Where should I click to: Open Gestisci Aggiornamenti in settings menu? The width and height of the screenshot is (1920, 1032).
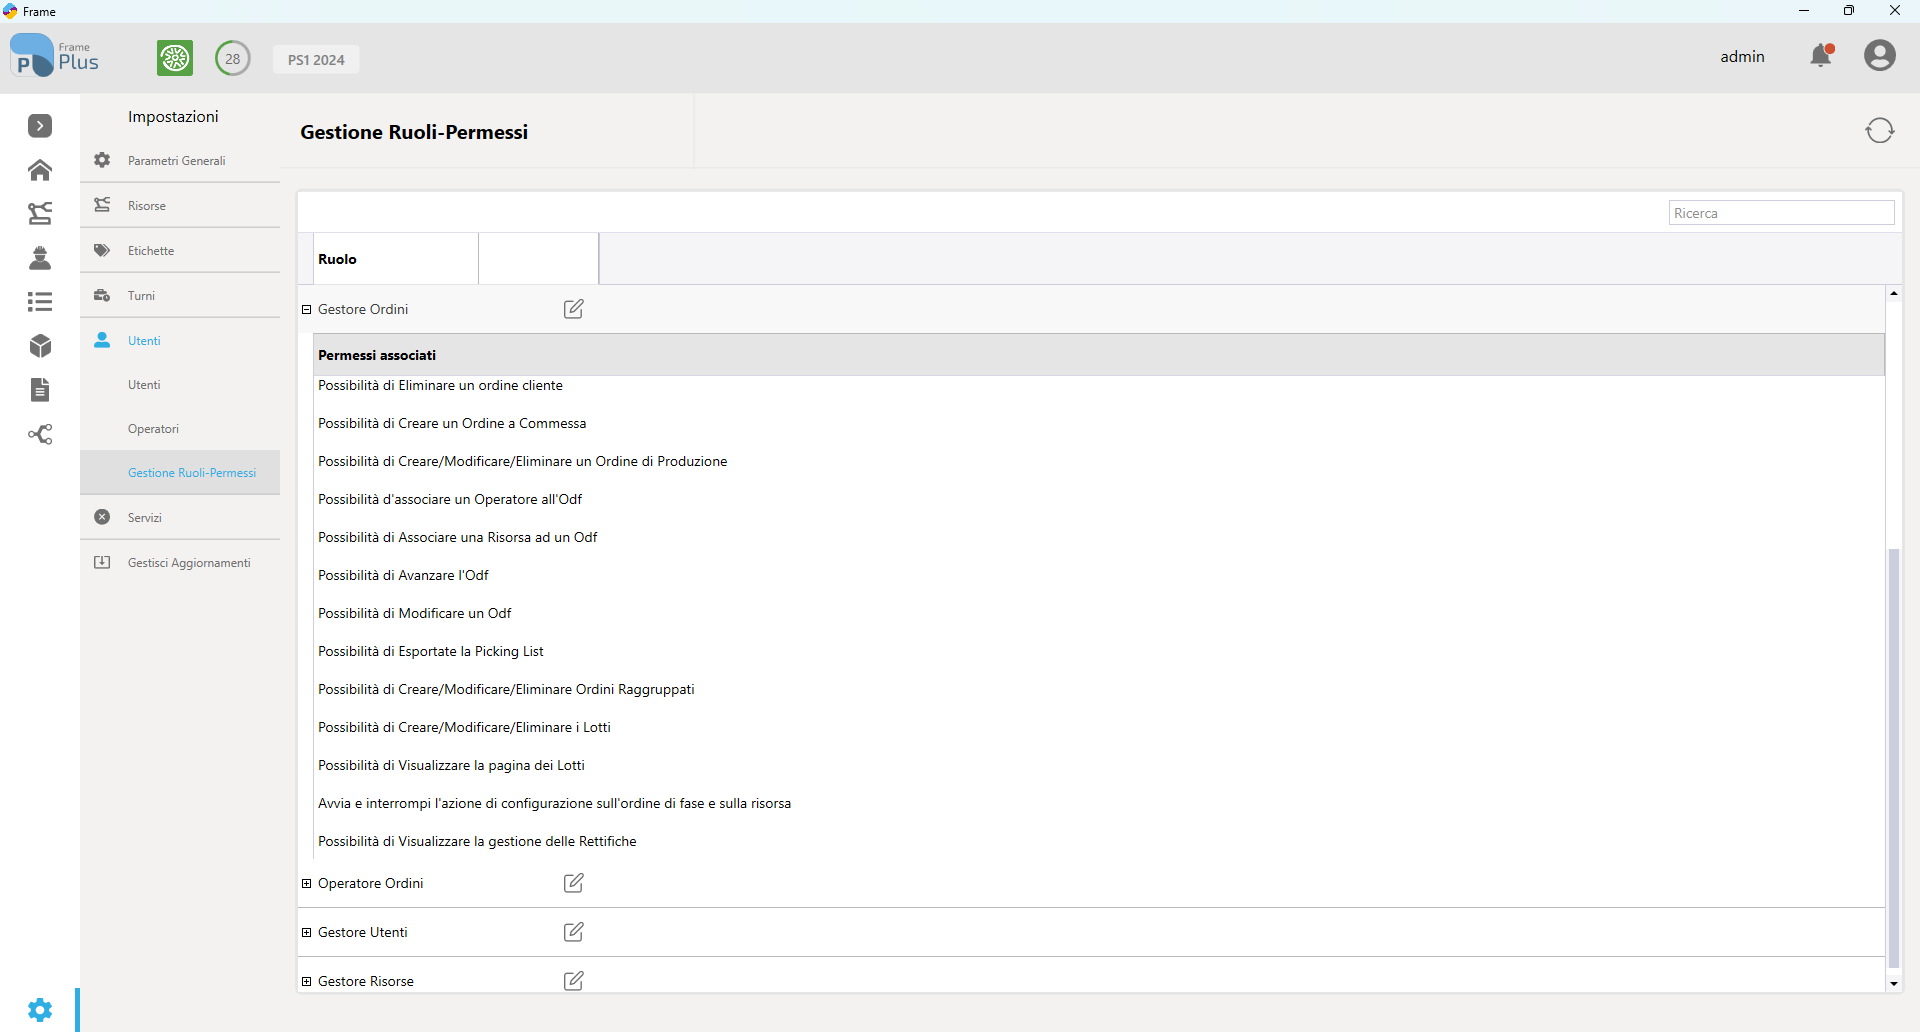point(189,563)
